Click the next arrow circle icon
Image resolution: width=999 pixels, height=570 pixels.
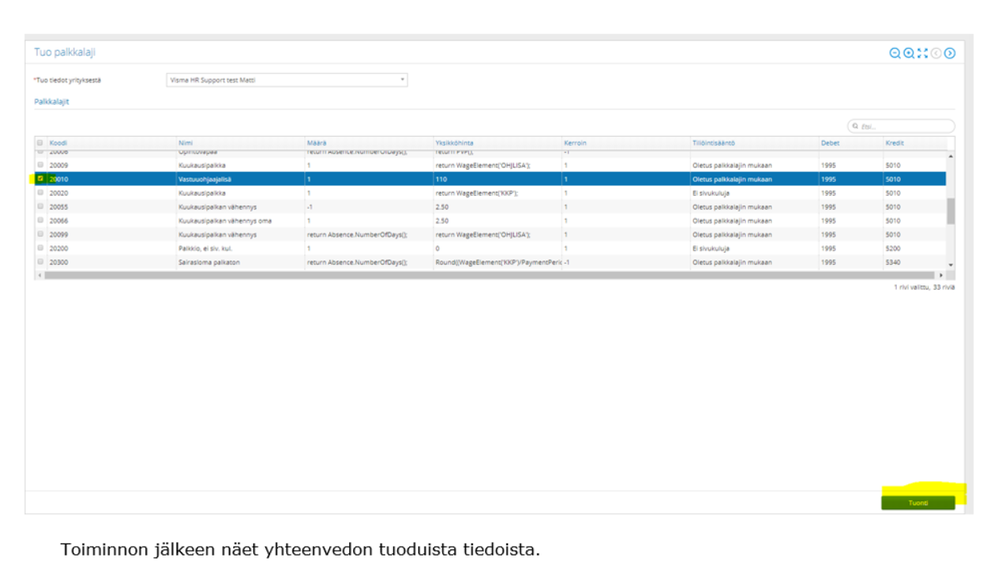(x=950, y=53)
